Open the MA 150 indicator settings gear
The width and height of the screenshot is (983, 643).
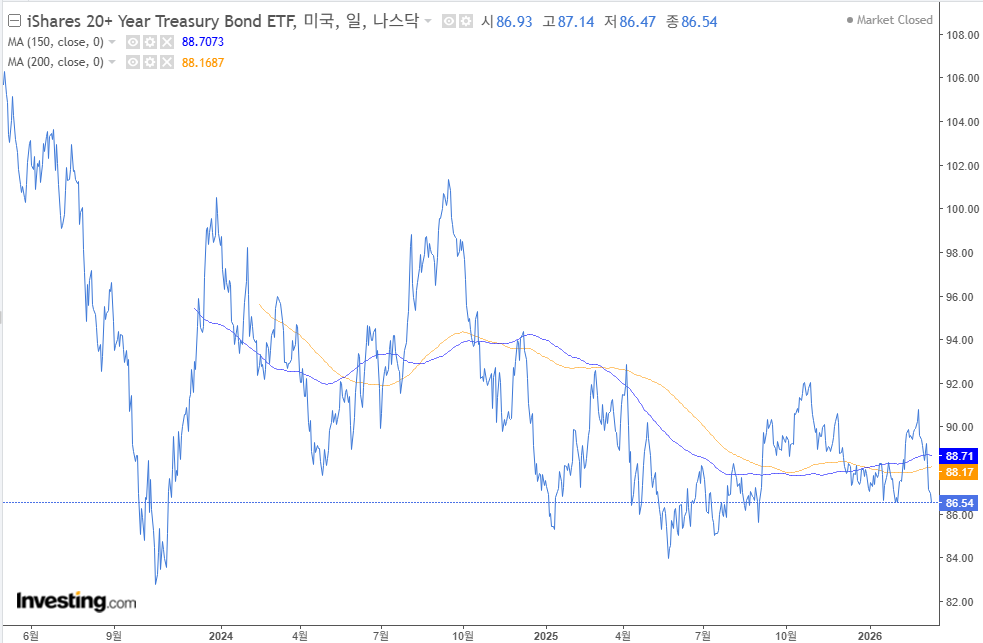coord(150,42)
